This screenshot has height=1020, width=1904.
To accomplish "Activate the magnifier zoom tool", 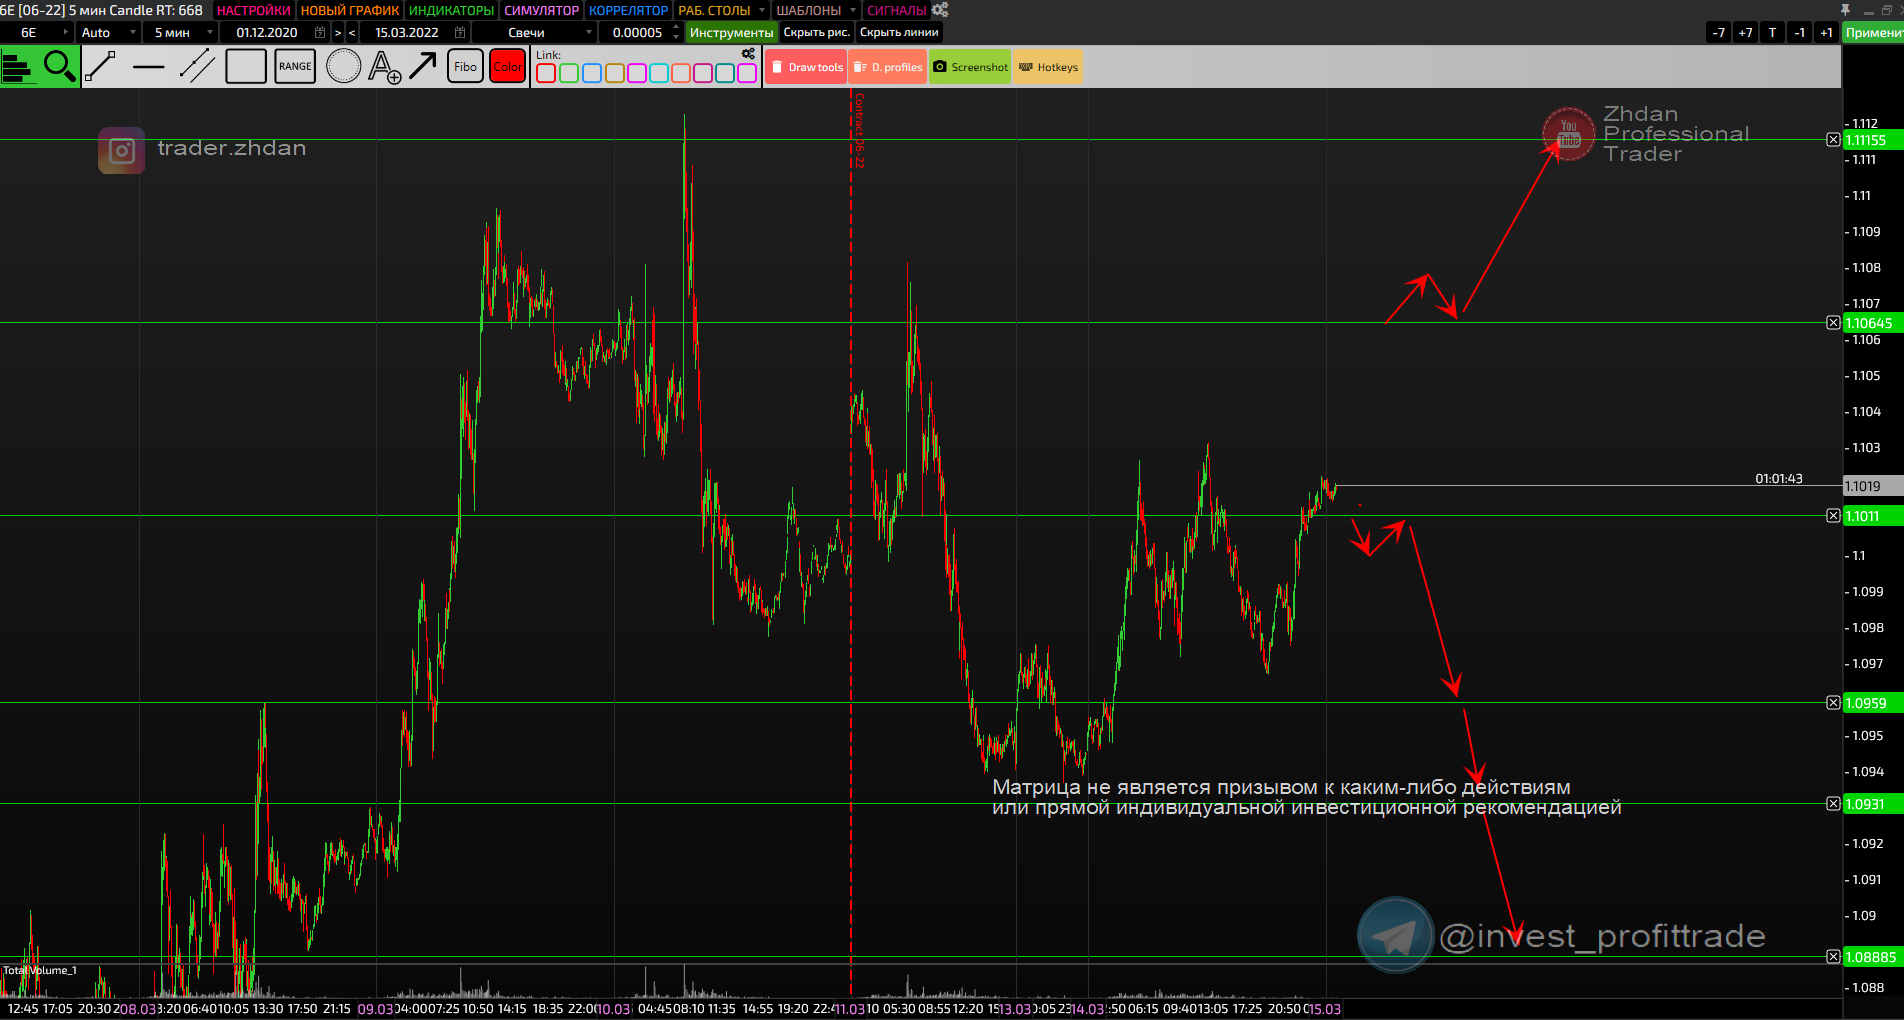I will [60, 67].
